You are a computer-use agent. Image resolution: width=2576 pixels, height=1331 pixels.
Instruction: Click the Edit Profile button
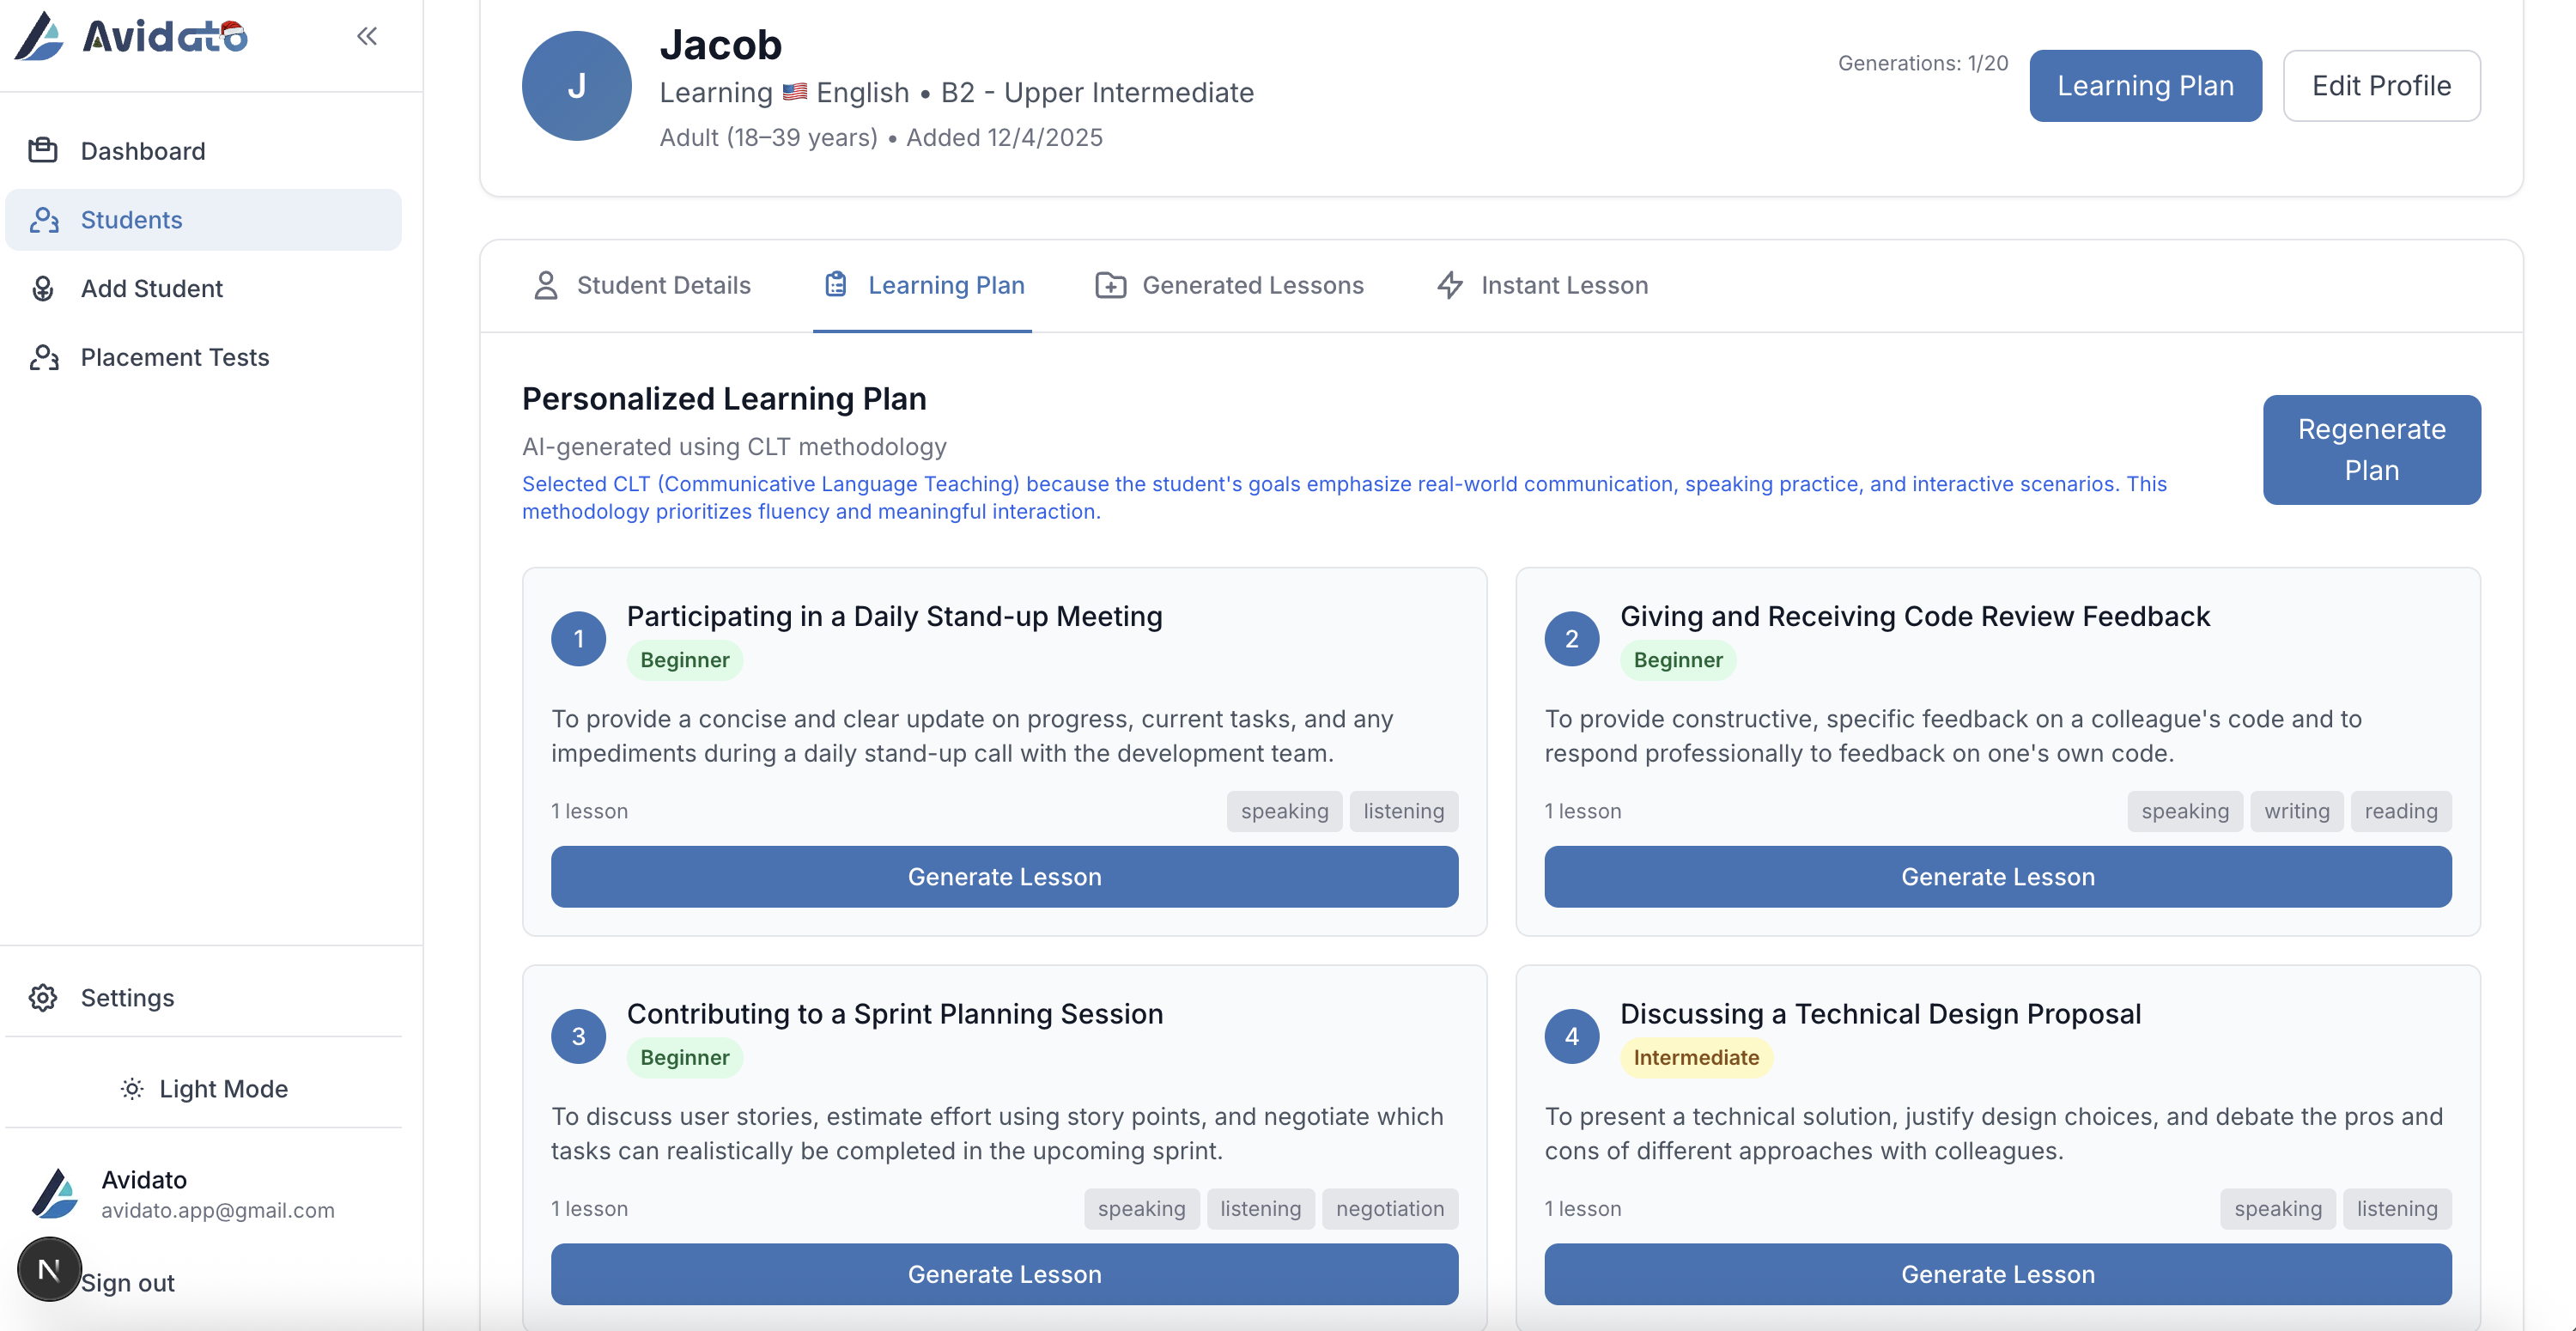pos(2380,86)
